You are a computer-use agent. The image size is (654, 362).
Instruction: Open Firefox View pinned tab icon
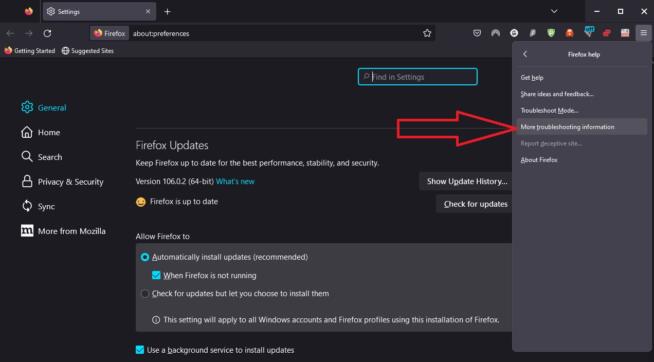pyautogui.click(x=28, y=11)
